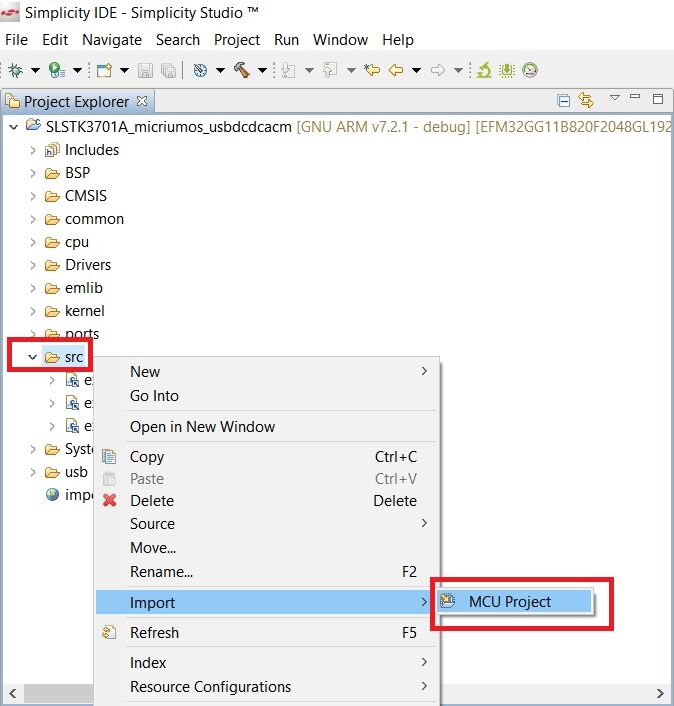Screen dimensions: 674x706
Task: Click the energy profiler gauge icon
Action: point(530,70)
